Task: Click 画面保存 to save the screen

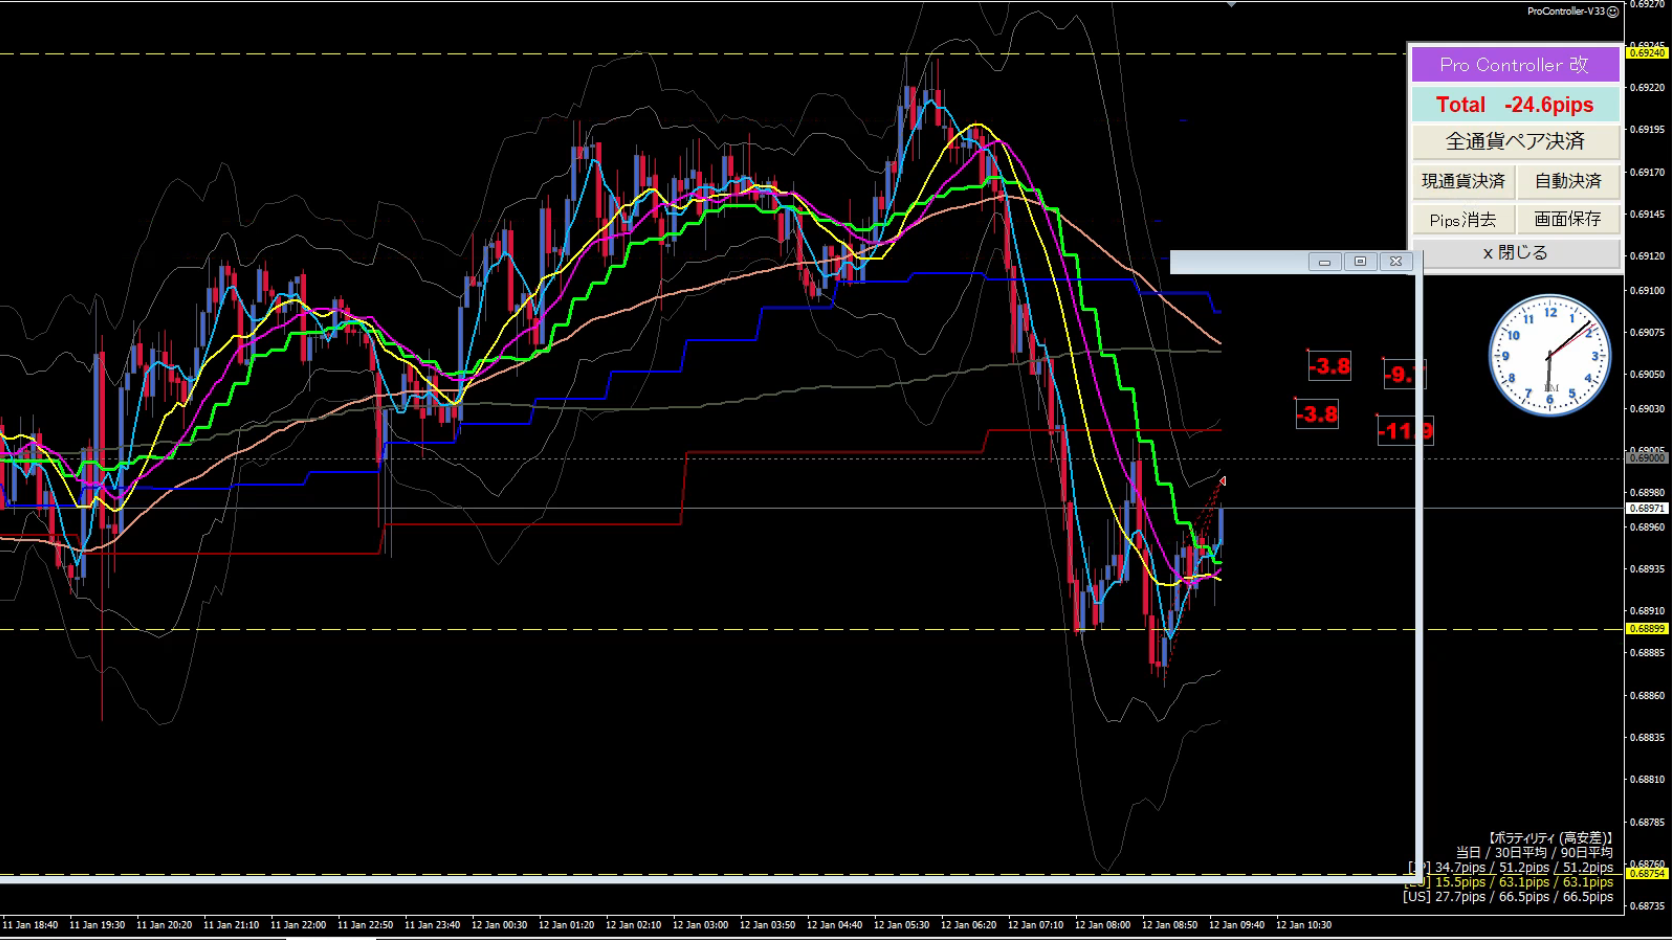Action: point(1568,219)
